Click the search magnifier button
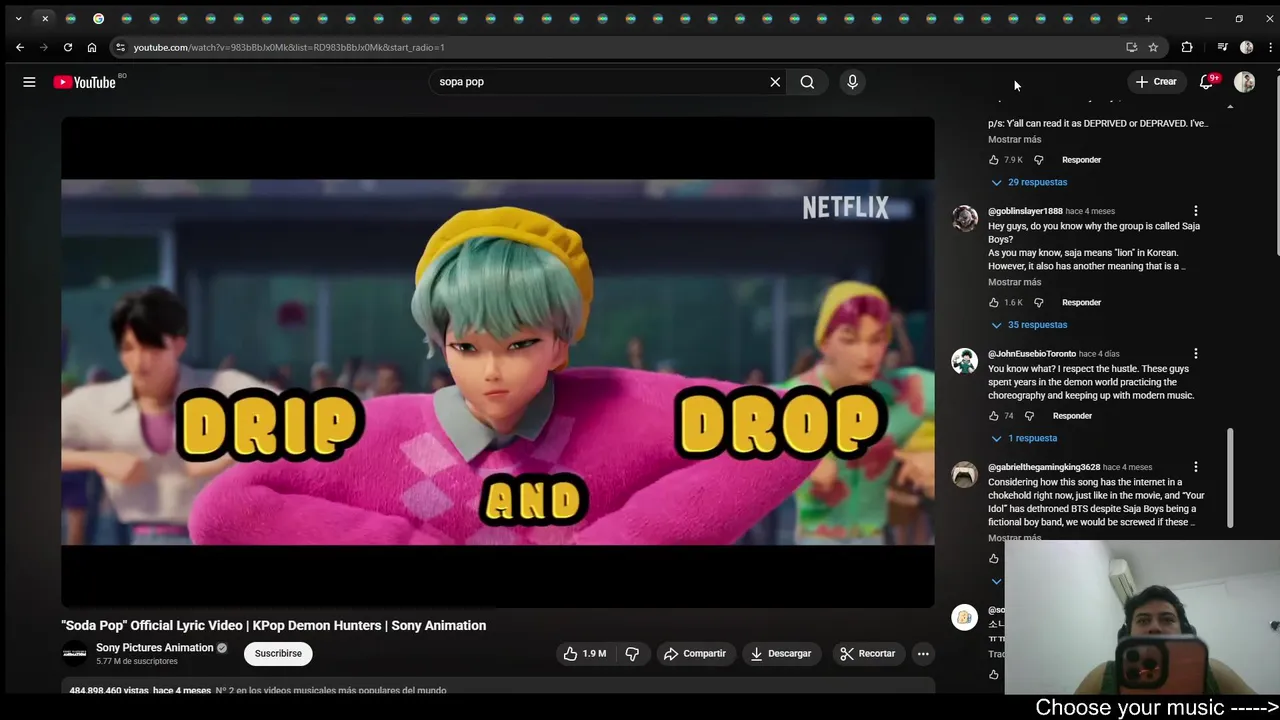1280x720 pixels. 807,82
